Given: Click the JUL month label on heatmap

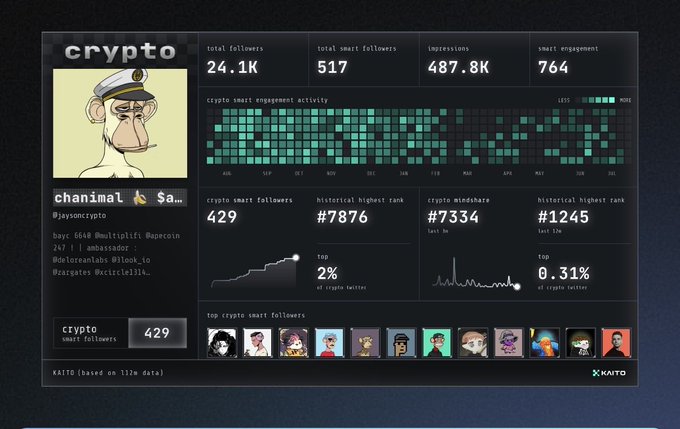Looking at the screenshot, I should (612, 173).
